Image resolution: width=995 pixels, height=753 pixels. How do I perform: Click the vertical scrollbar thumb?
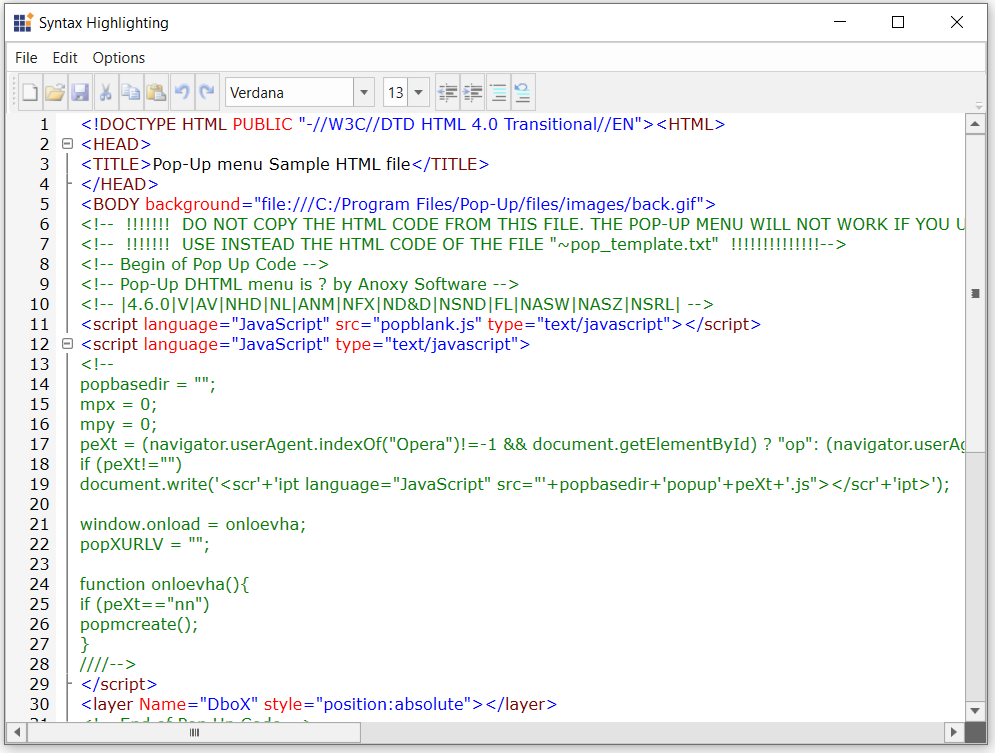[x=975, y=293]
